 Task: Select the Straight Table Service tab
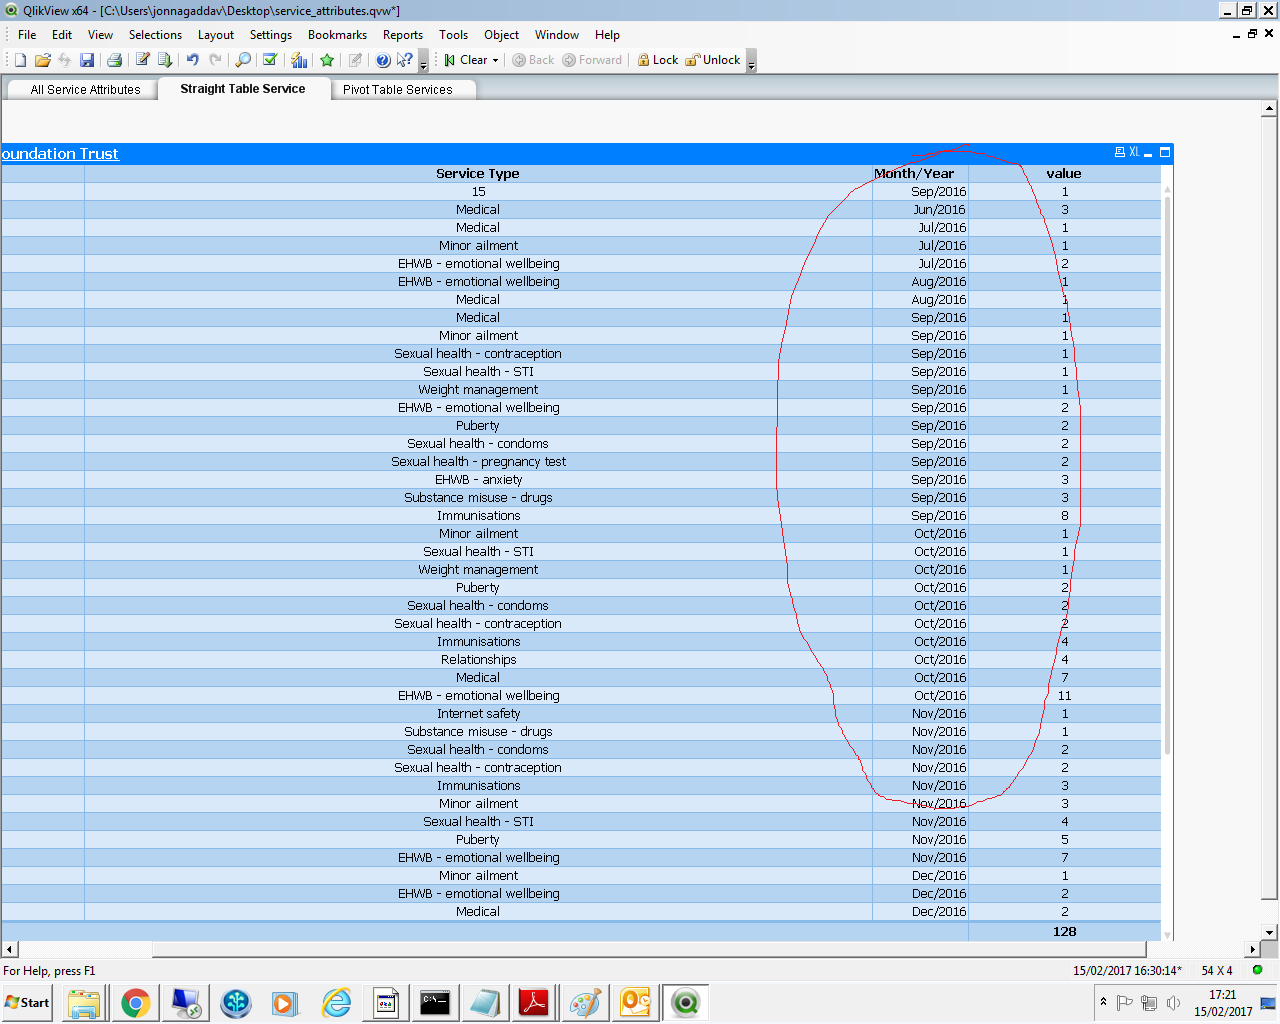243,88
